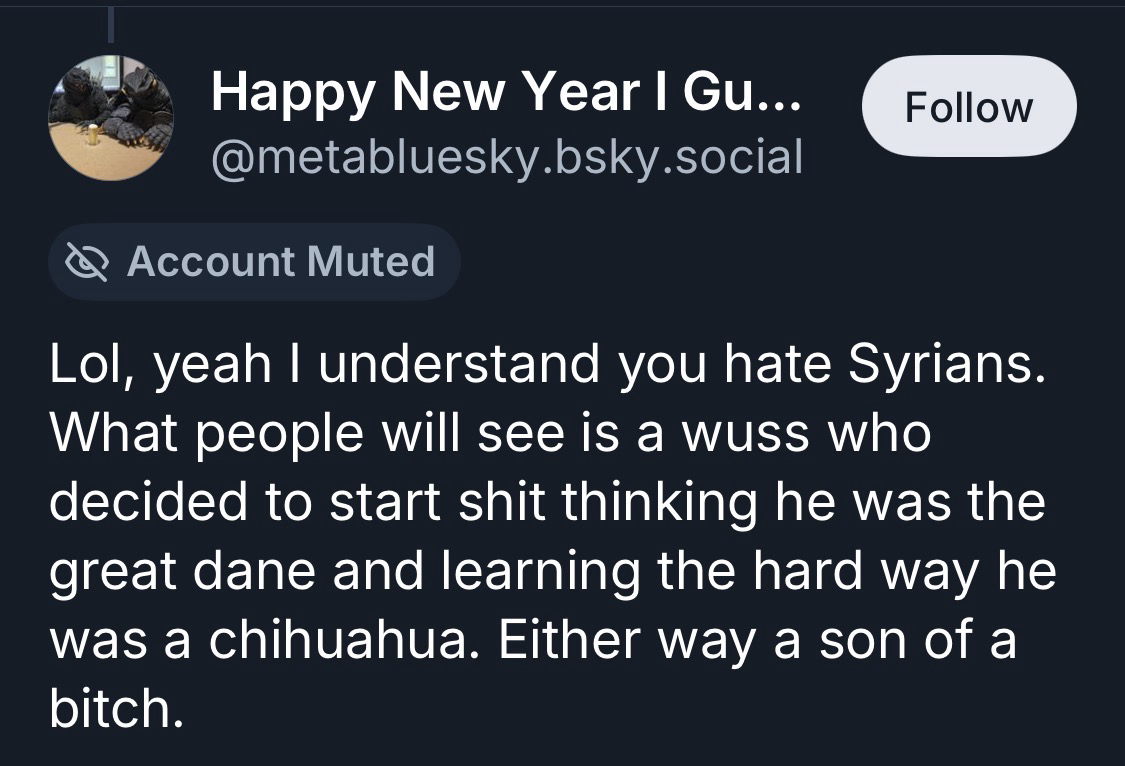
Task: Follow the metabluesky account
Action: click(968, 106)
